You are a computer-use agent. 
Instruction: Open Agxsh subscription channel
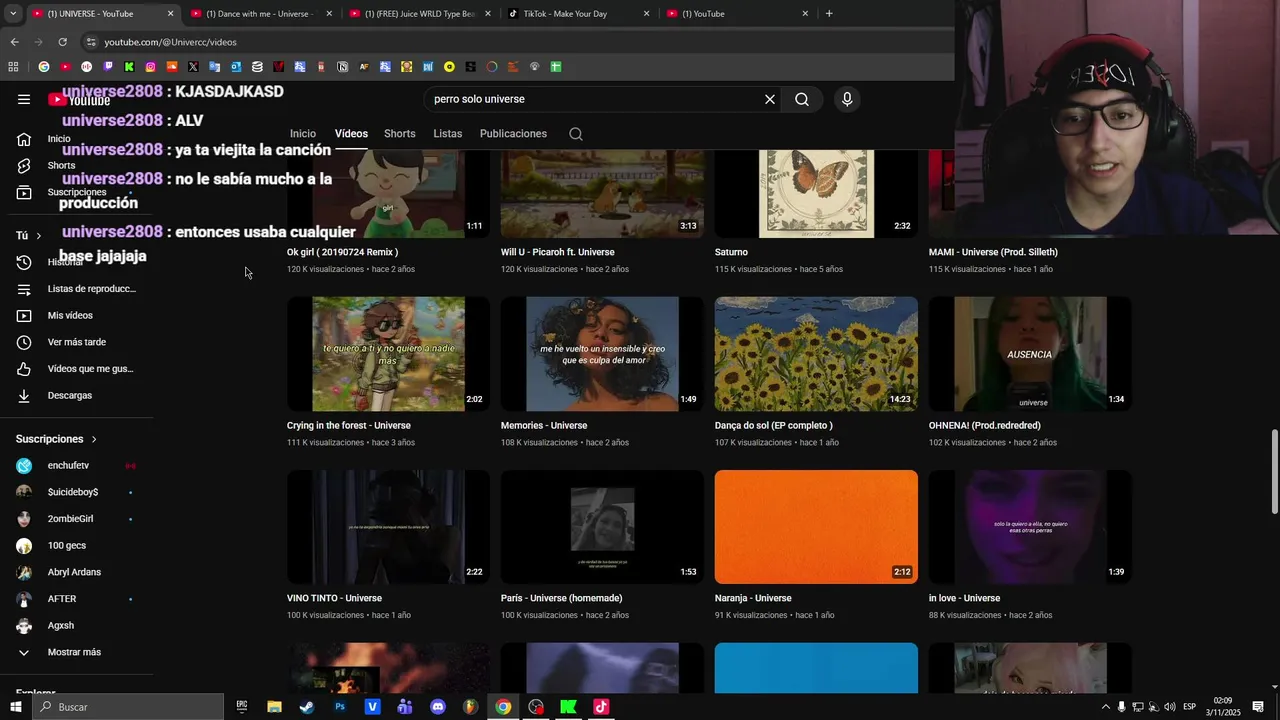76,626
